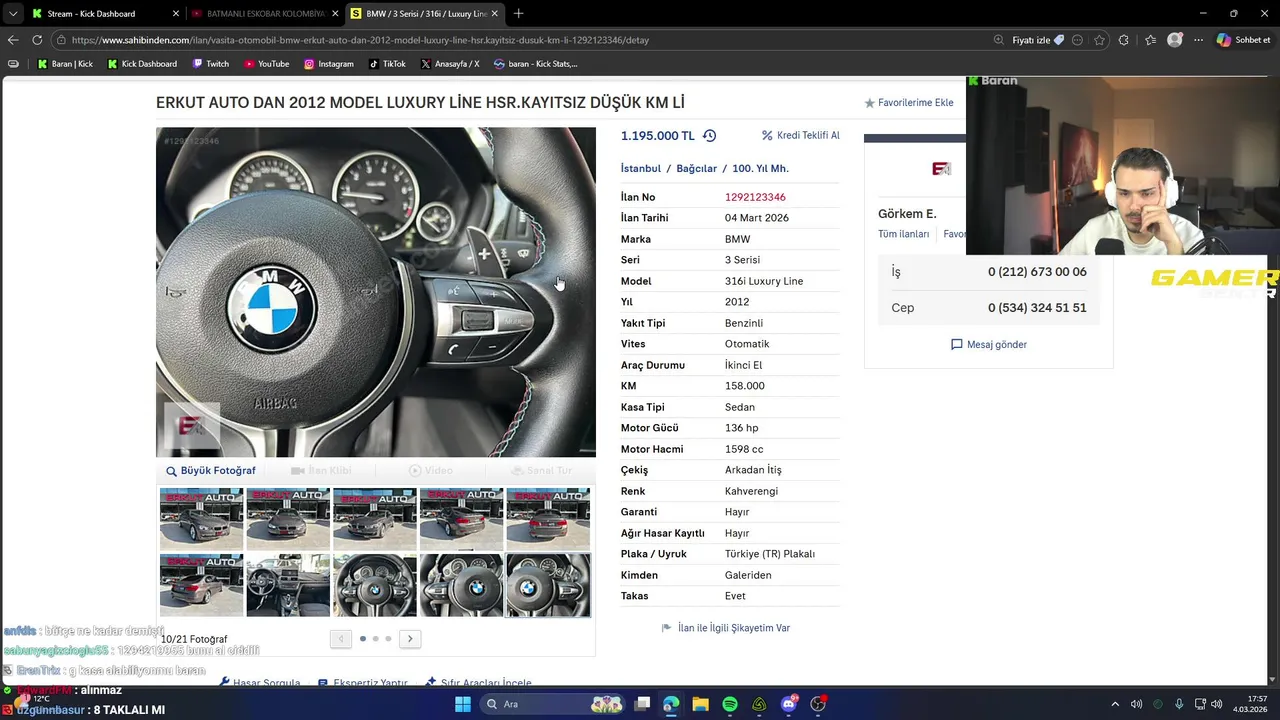
Task: Open Windows Start menu
Action: [463, 704]
